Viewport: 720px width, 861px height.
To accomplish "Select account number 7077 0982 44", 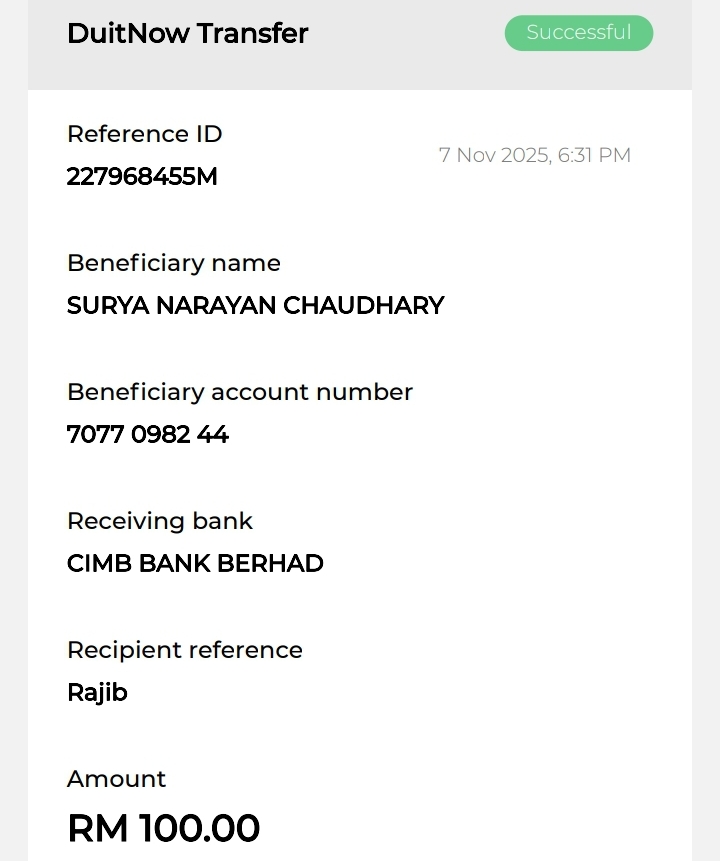I will tap(147, 435).
